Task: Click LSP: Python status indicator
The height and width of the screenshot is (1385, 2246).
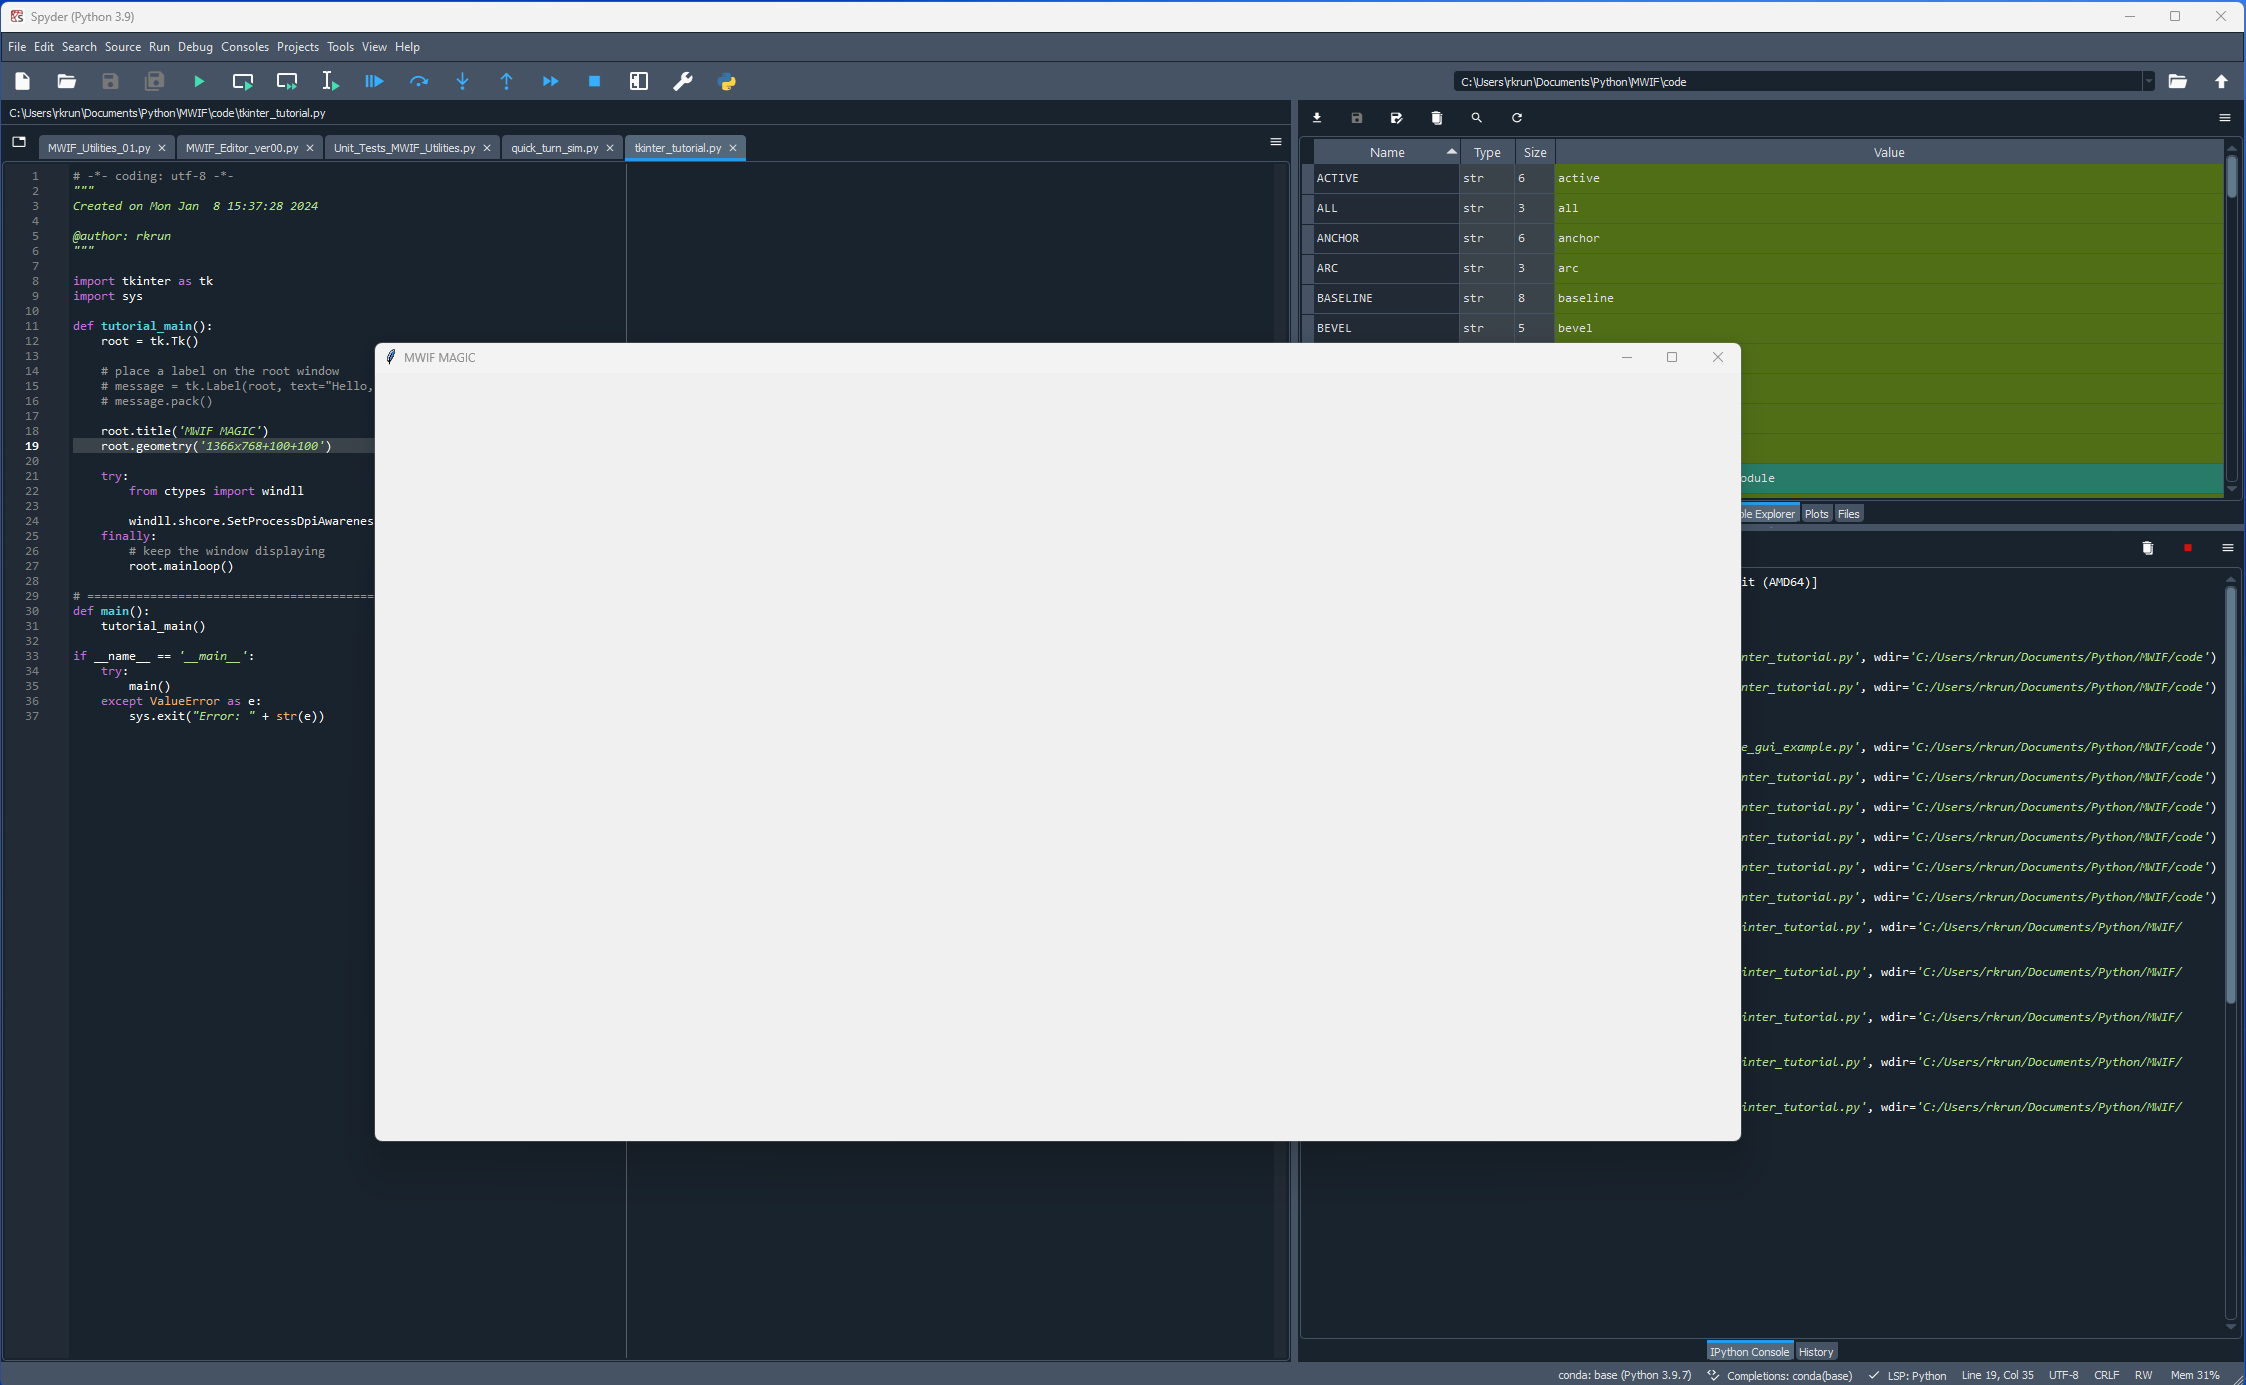Action: 1907,1376
